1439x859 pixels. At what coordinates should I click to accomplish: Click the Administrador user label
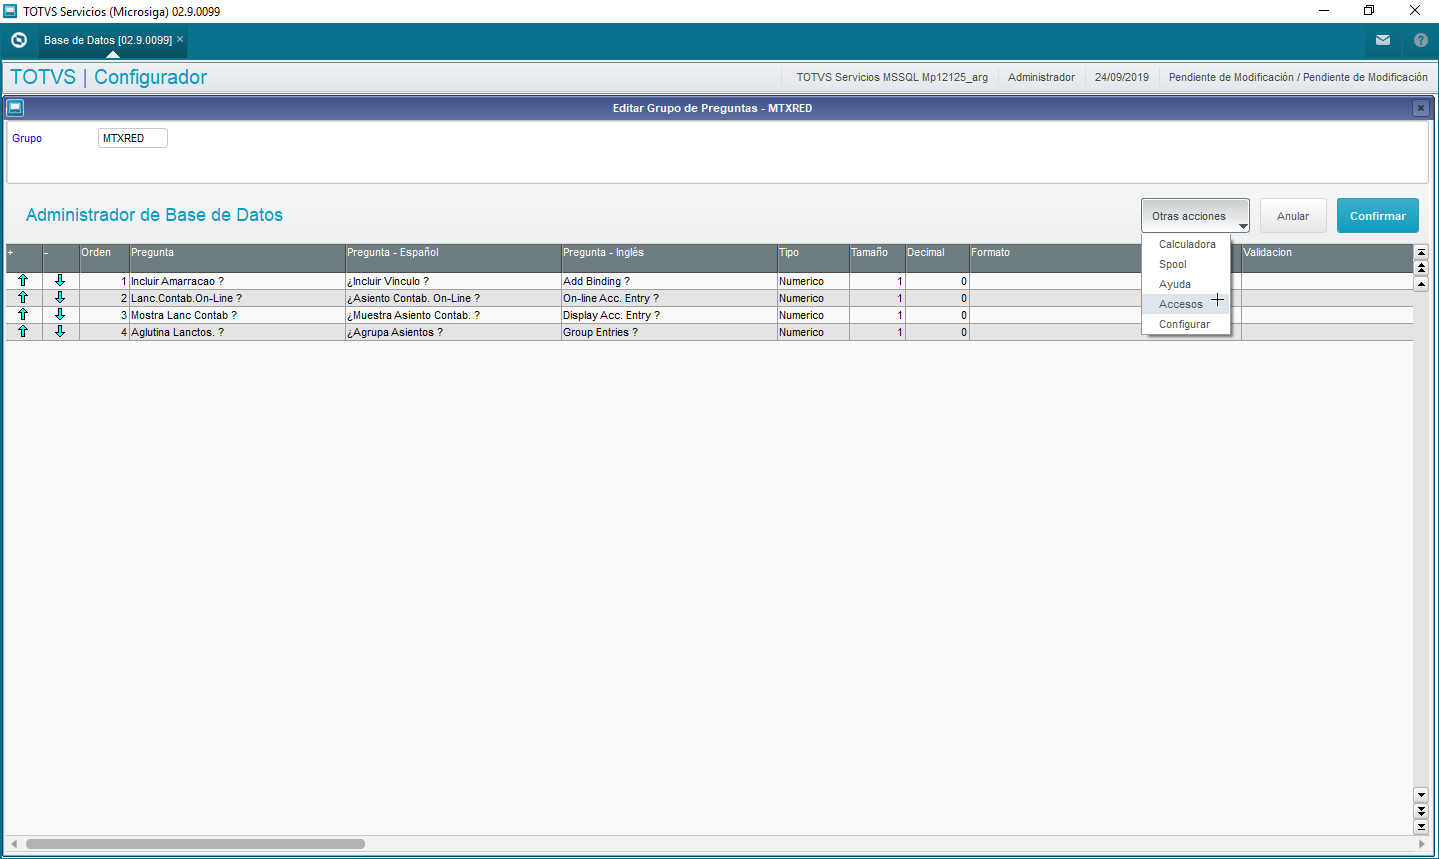1041,77
